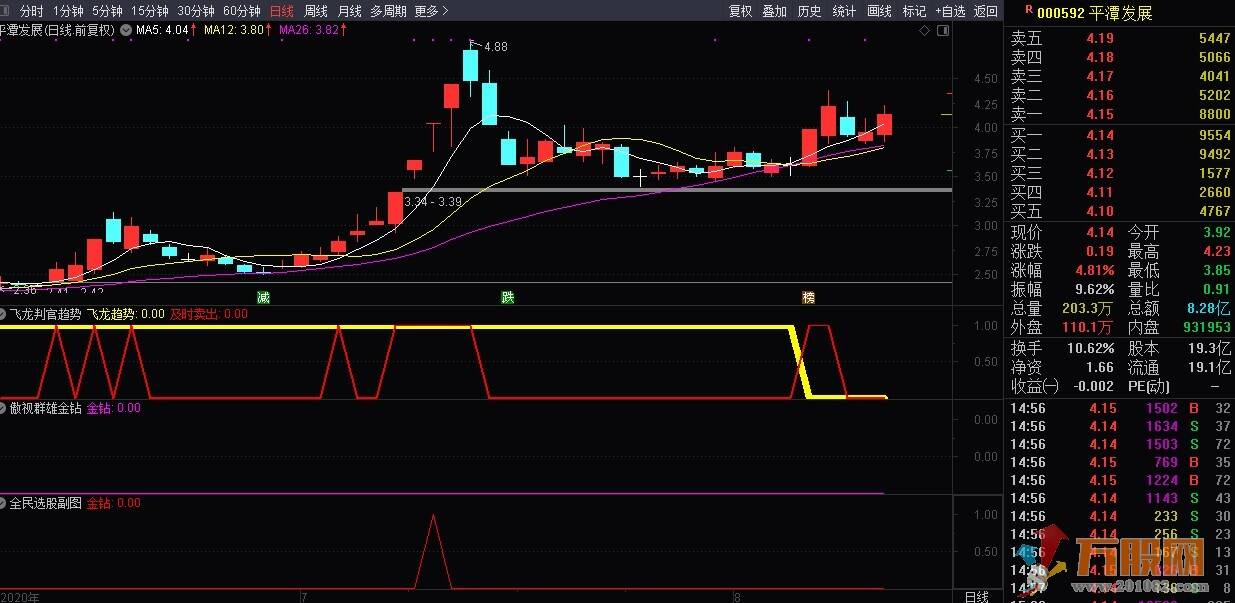The width and height of the screenshot is (1235, 603).
Task: Click the stock name 平潭发展 in quote panel
Action: 1122,13
